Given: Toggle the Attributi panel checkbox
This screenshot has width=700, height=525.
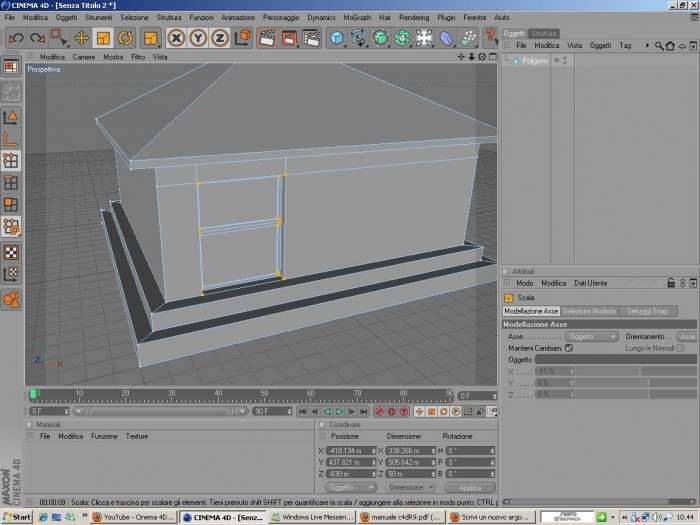Looking at the screenshot, I should click(x=506, y=271).
